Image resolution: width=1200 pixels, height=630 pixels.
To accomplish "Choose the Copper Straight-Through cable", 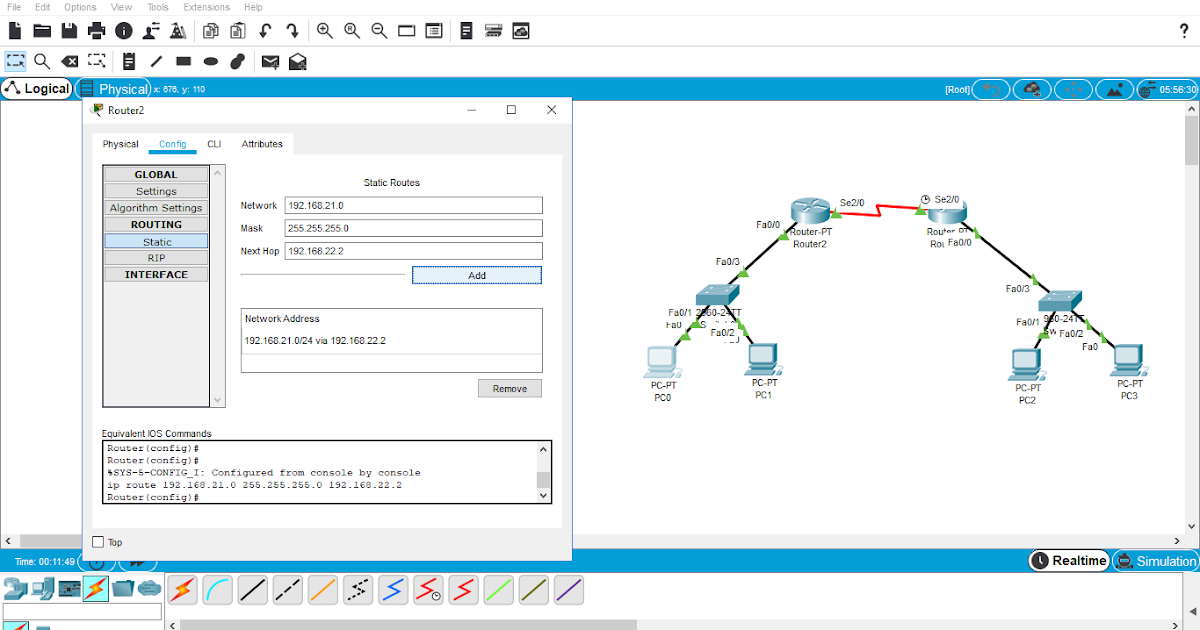I will pyautogui.click(x=252, y=590).
